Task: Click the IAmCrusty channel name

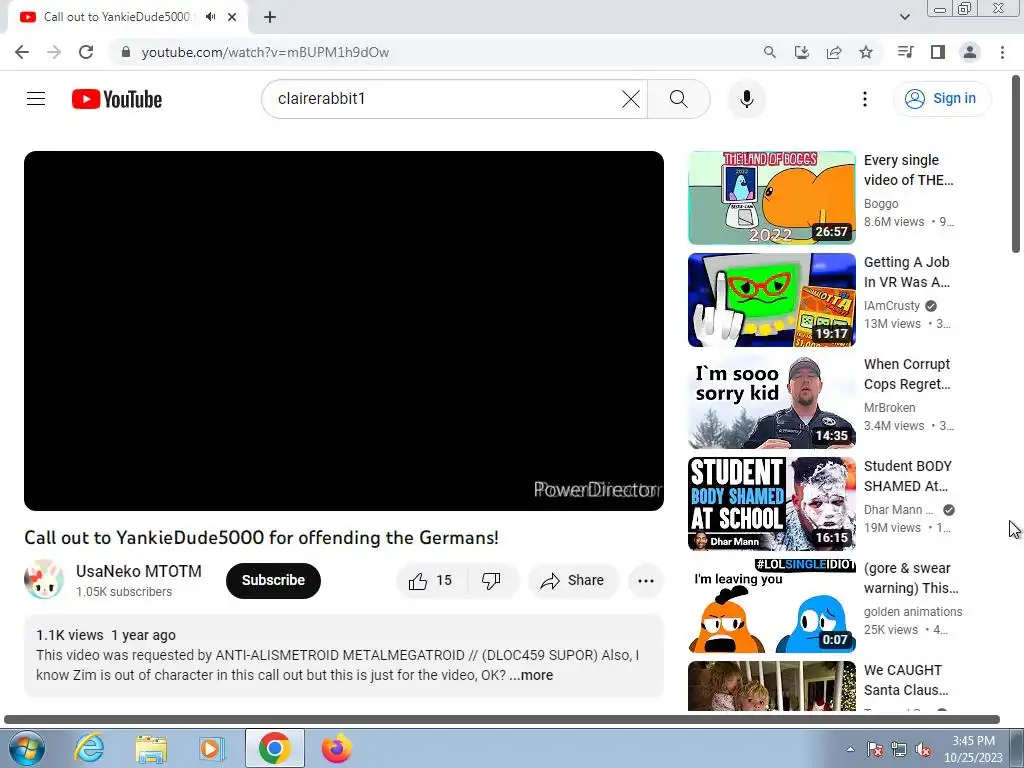Action: [891, 306]
